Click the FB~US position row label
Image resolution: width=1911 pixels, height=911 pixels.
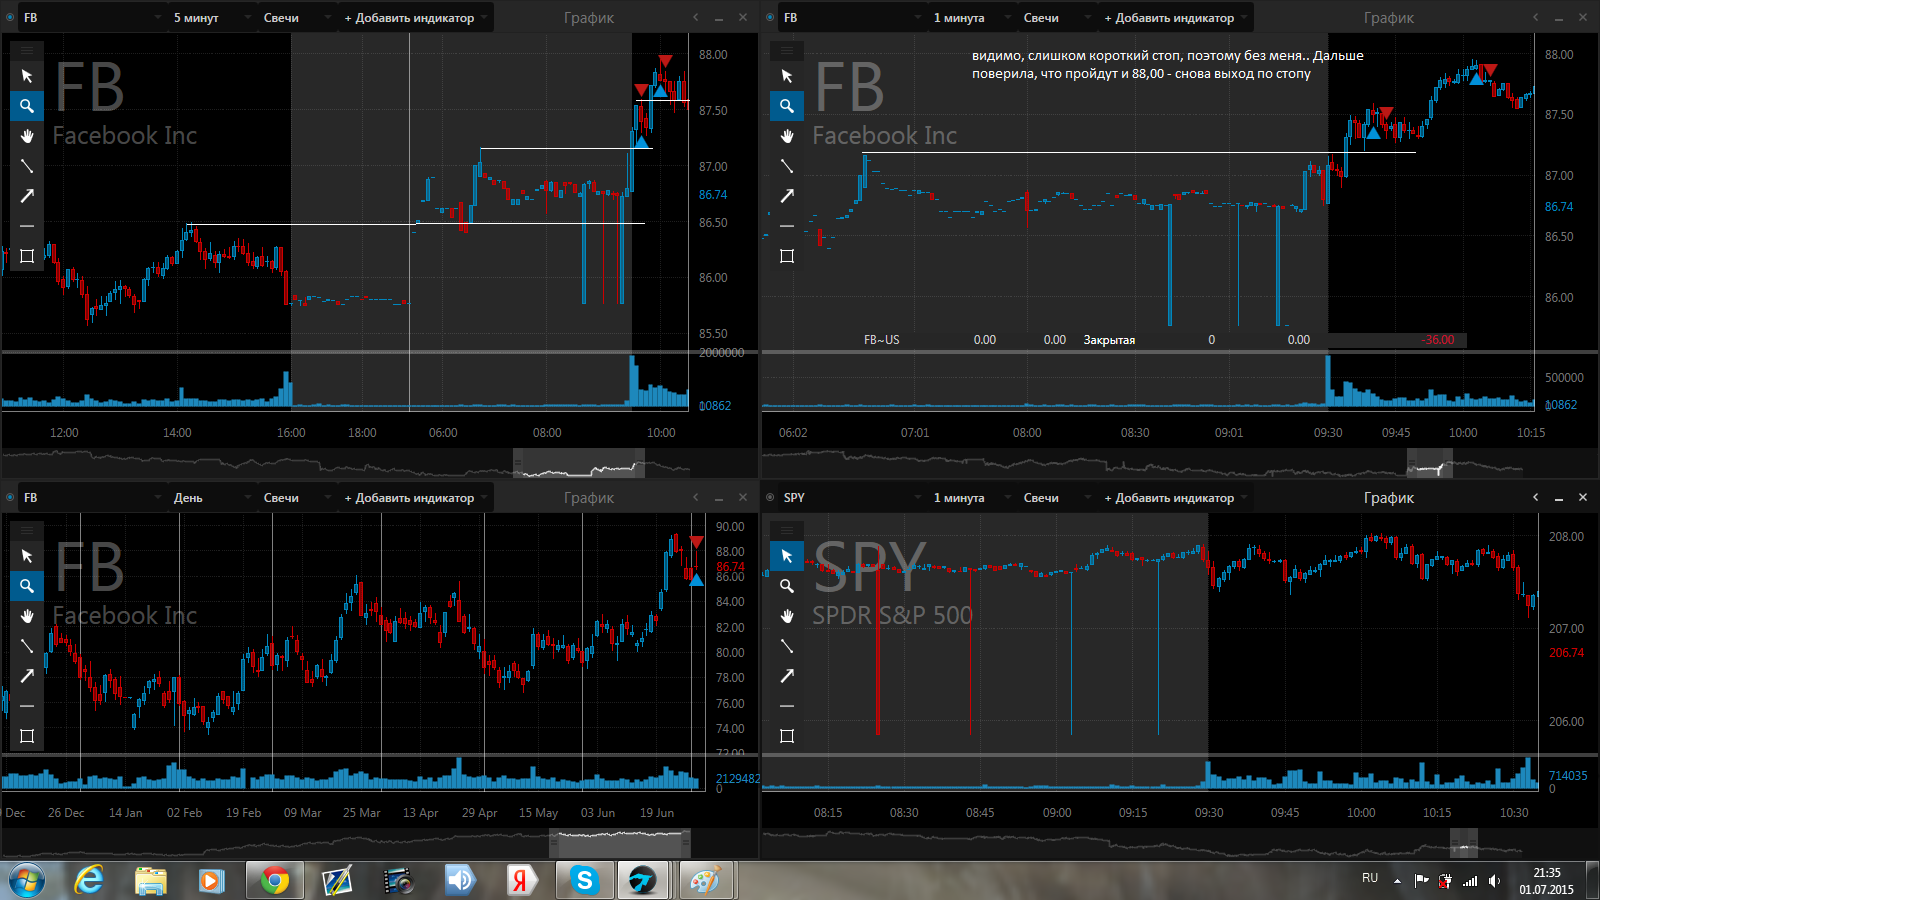pyautogui.click(x=881, y=340)
